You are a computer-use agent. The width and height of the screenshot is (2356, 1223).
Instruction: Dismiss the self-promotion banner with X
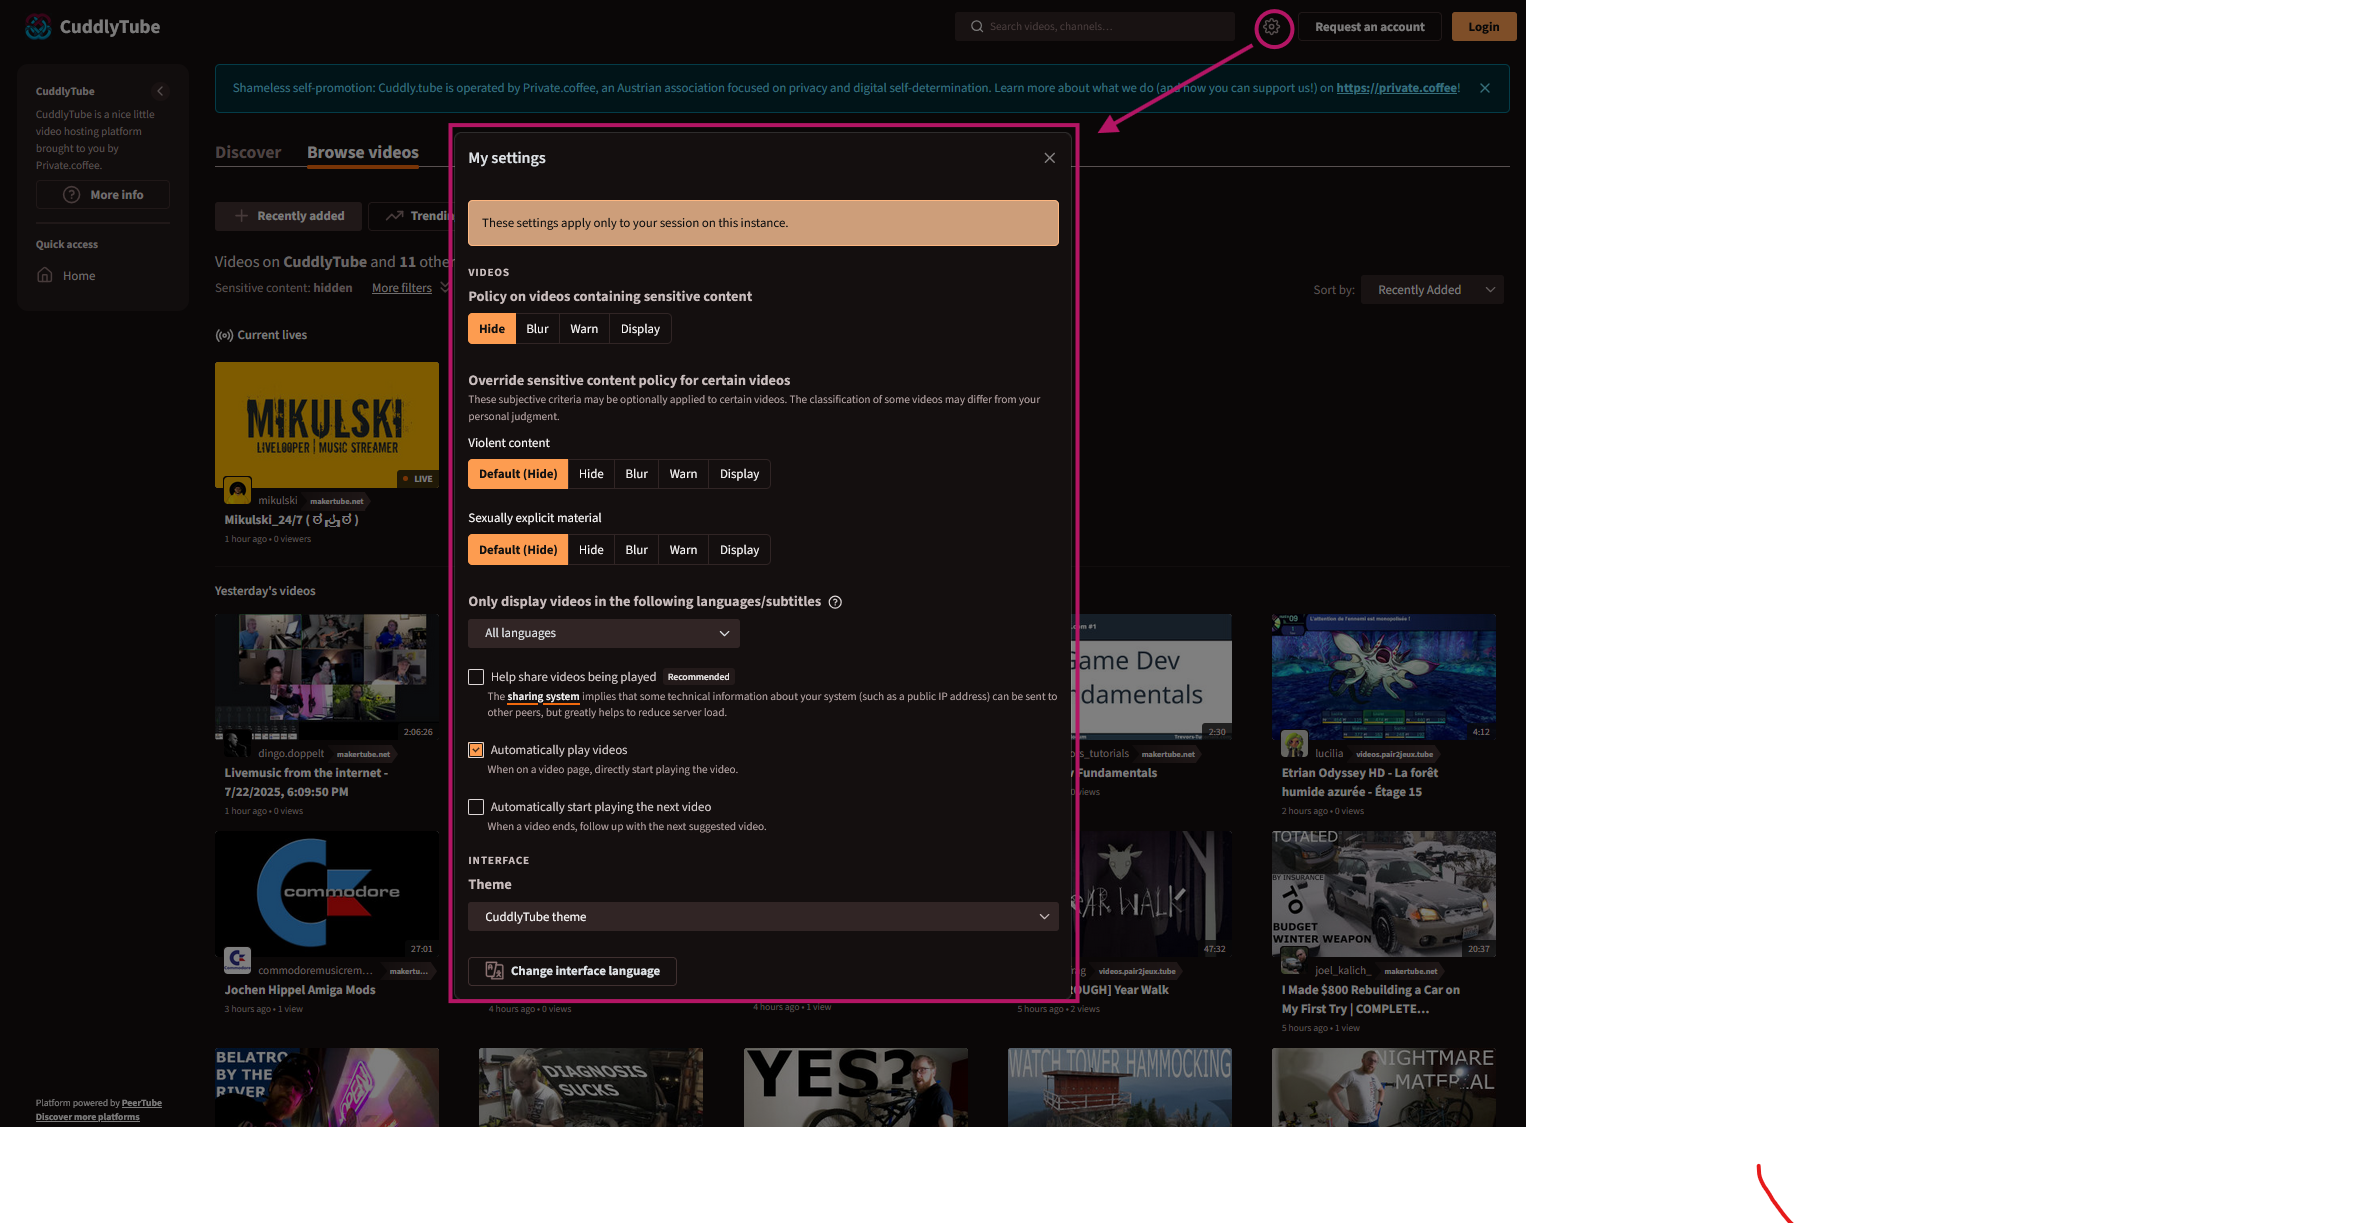[1485, 88]
